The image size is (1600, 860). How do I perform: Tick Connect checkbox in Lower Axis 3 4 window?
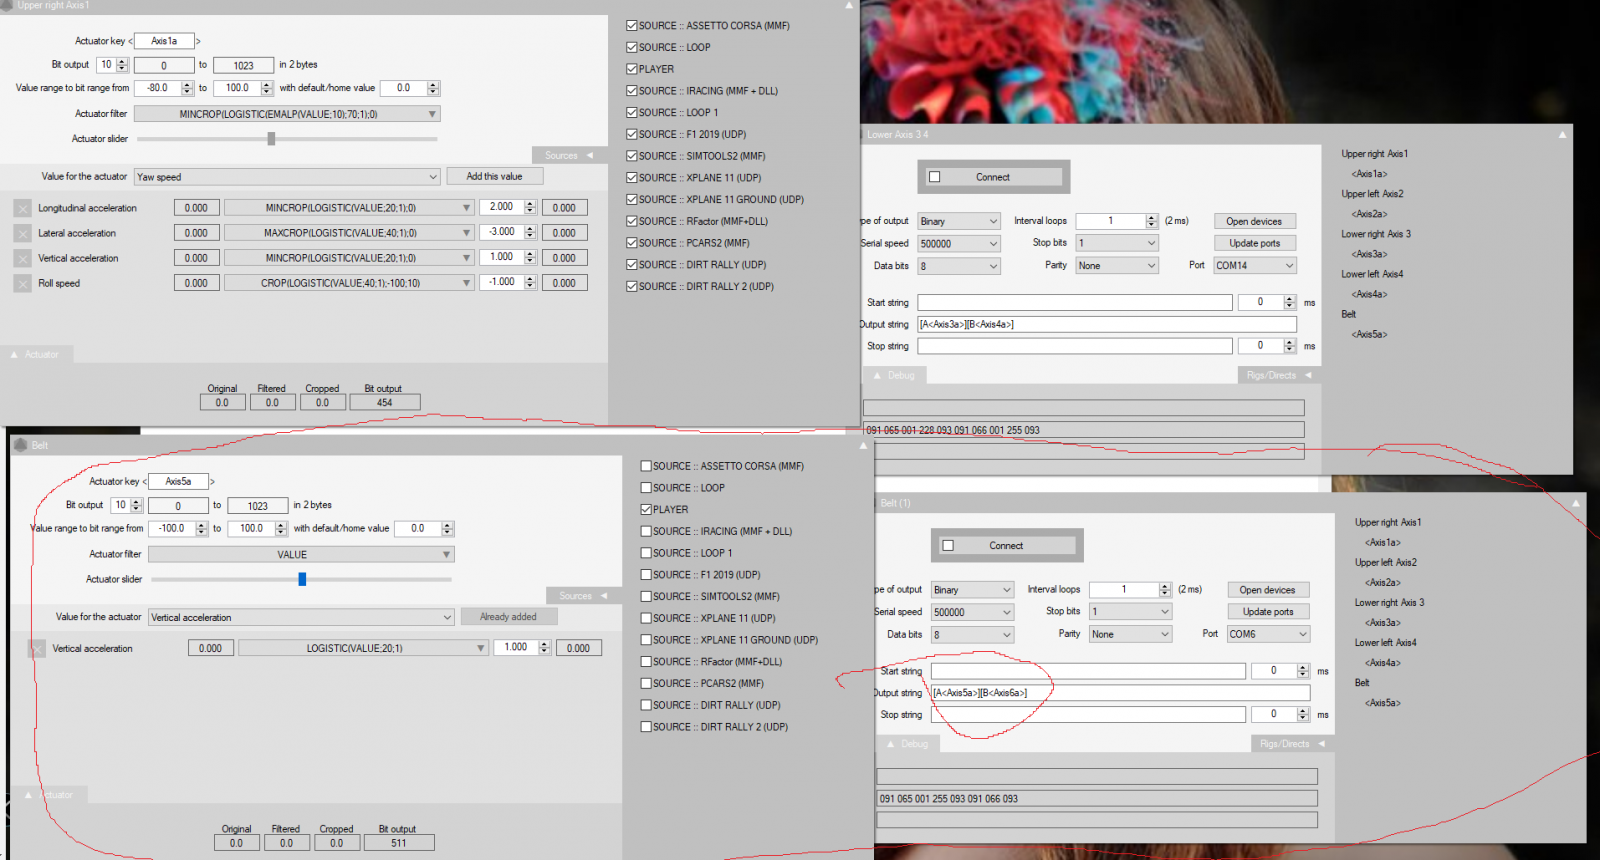[935, 177]
